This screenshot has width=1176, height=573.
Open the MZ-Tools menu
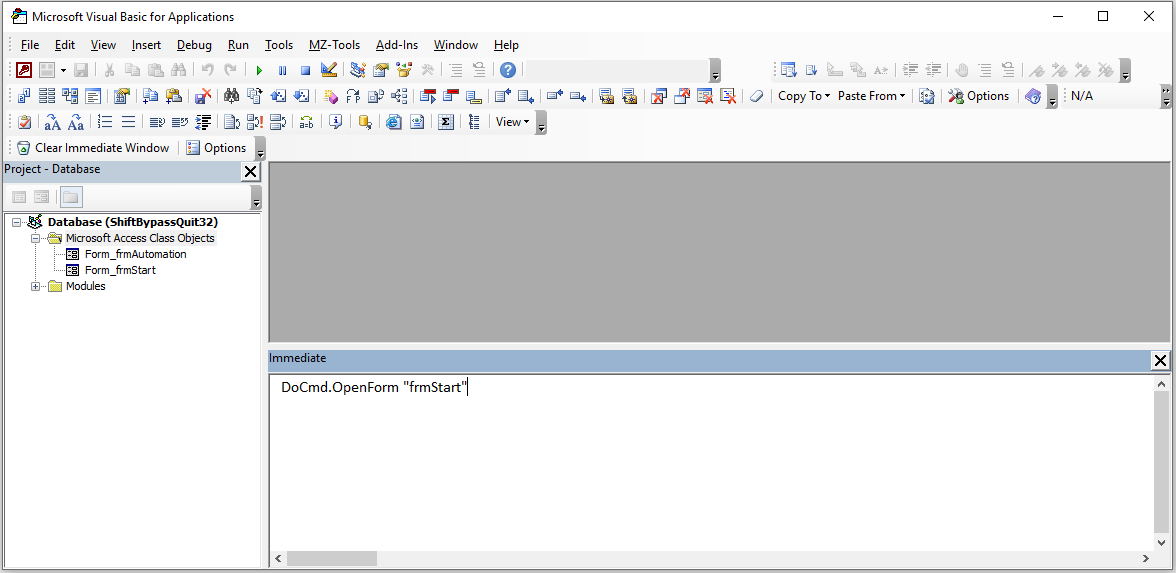coord(334,45)
